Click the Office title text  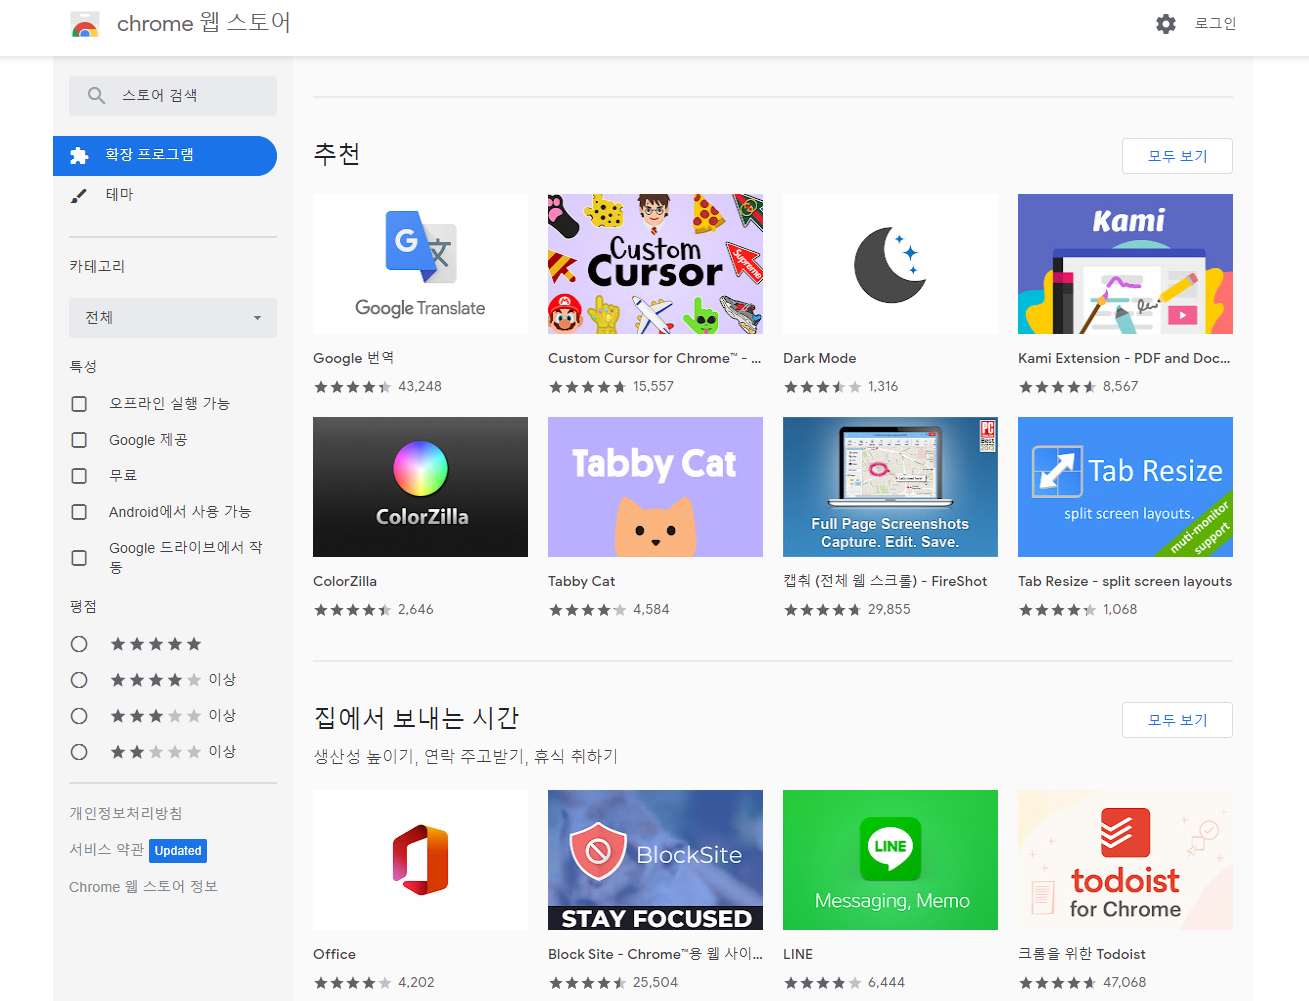[x=334, y=954]
